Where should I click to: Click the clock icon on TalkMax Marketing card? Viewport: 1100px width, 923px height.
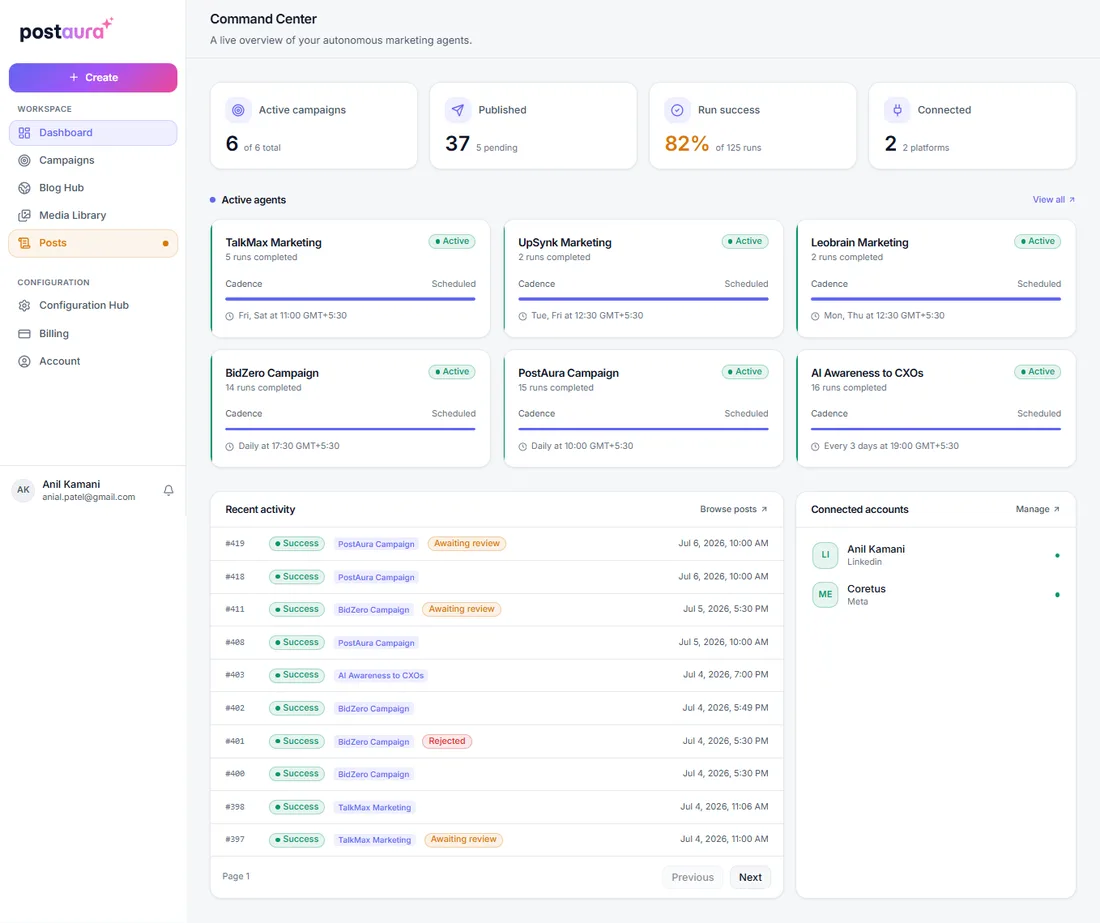(x=229, y=316)
